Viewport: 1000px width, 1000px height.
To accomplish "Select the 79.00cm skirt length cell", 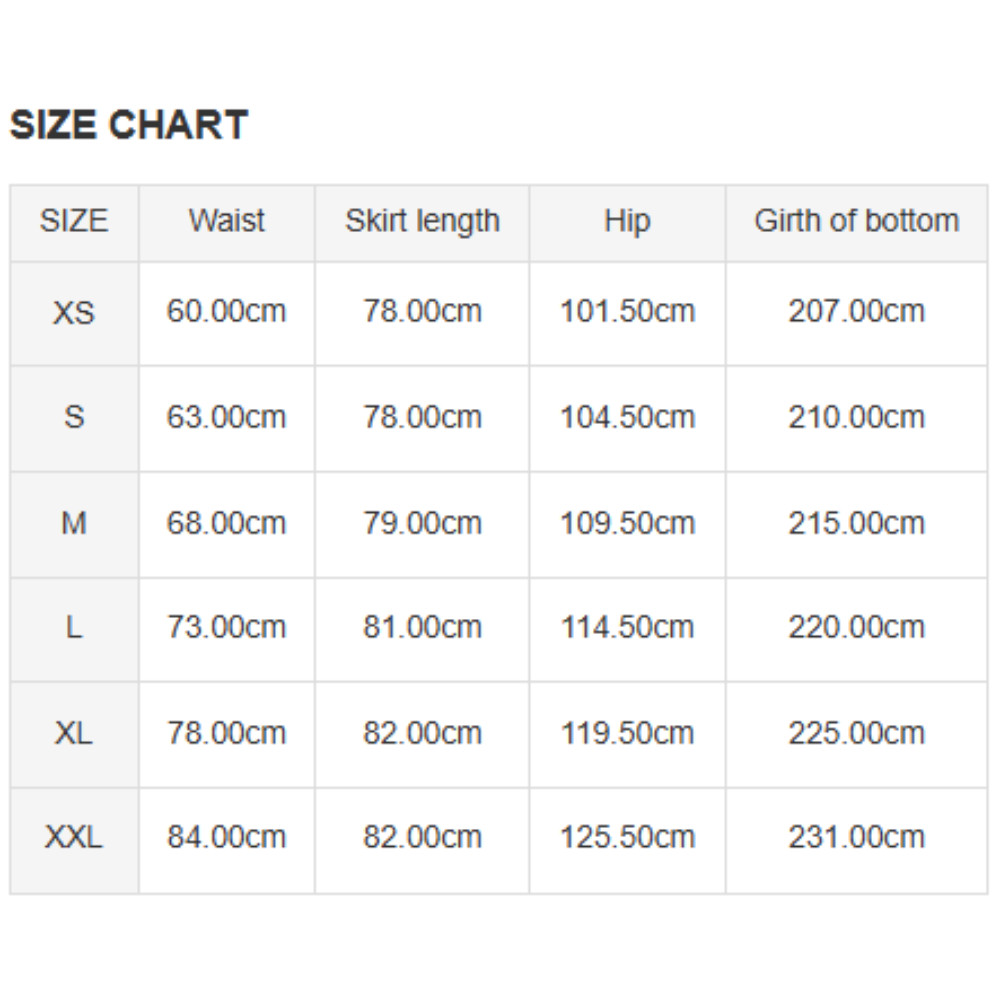I will 422,523.
